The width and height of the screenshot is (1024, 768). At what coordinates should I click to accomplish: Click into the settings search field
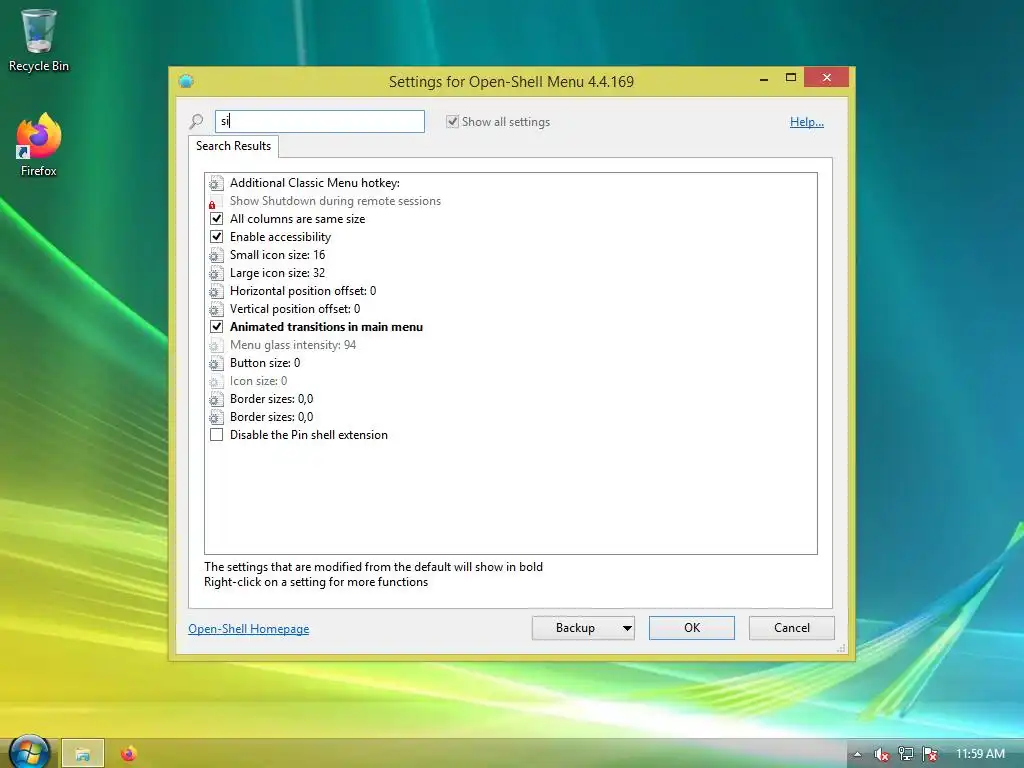click(319, 121)
